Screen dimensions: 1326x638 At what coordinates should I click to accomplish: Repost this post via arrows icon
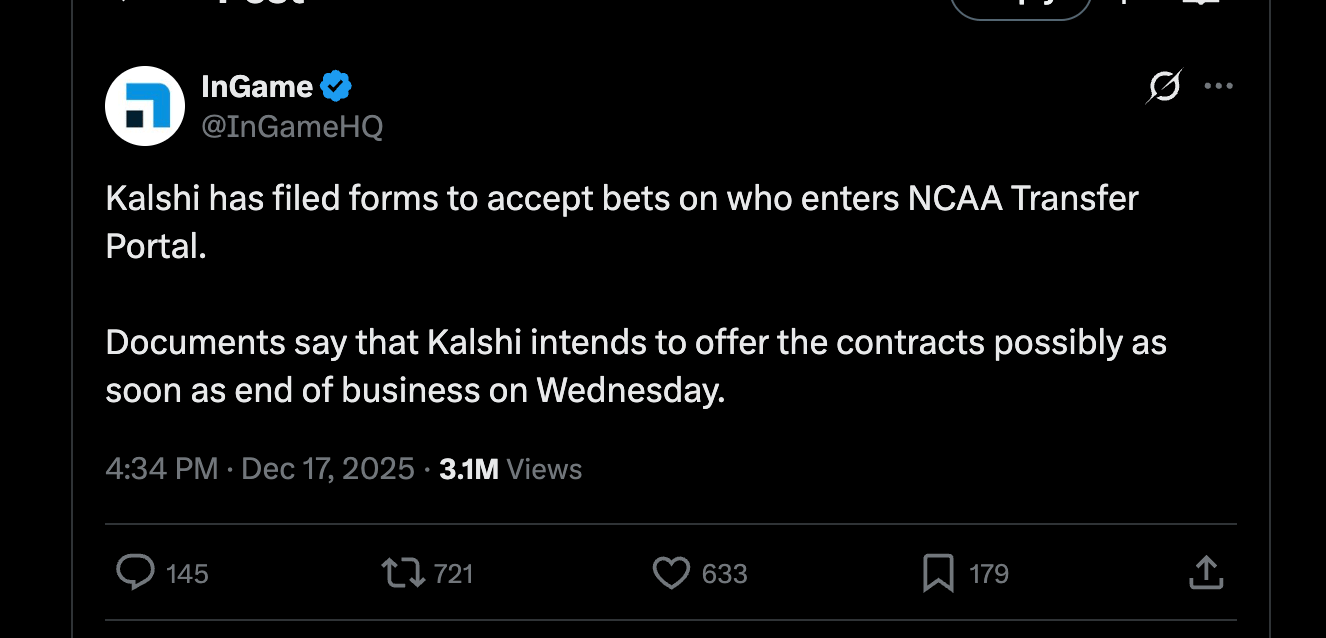[x=404, y=573]
